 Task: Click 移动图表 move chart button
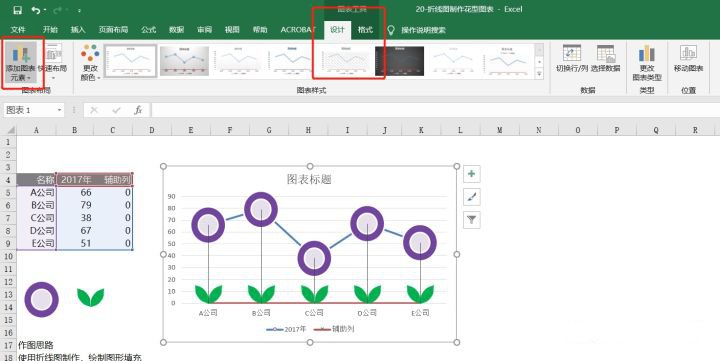point(688,59)
